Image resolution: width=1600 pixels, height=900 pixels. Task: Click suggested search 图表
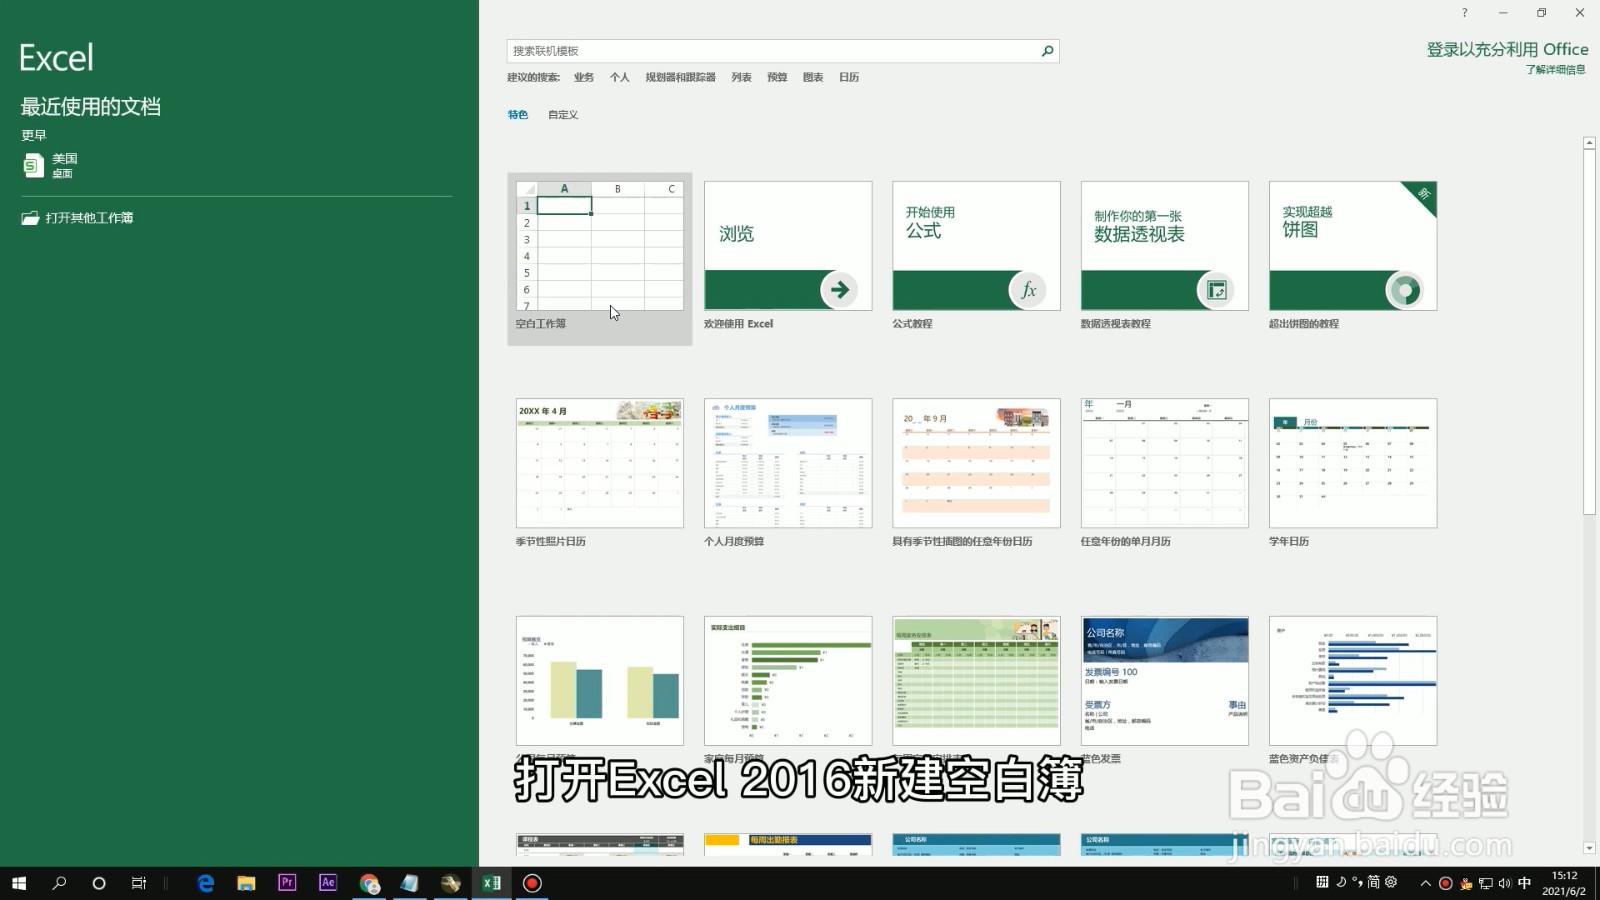(813, 77)
